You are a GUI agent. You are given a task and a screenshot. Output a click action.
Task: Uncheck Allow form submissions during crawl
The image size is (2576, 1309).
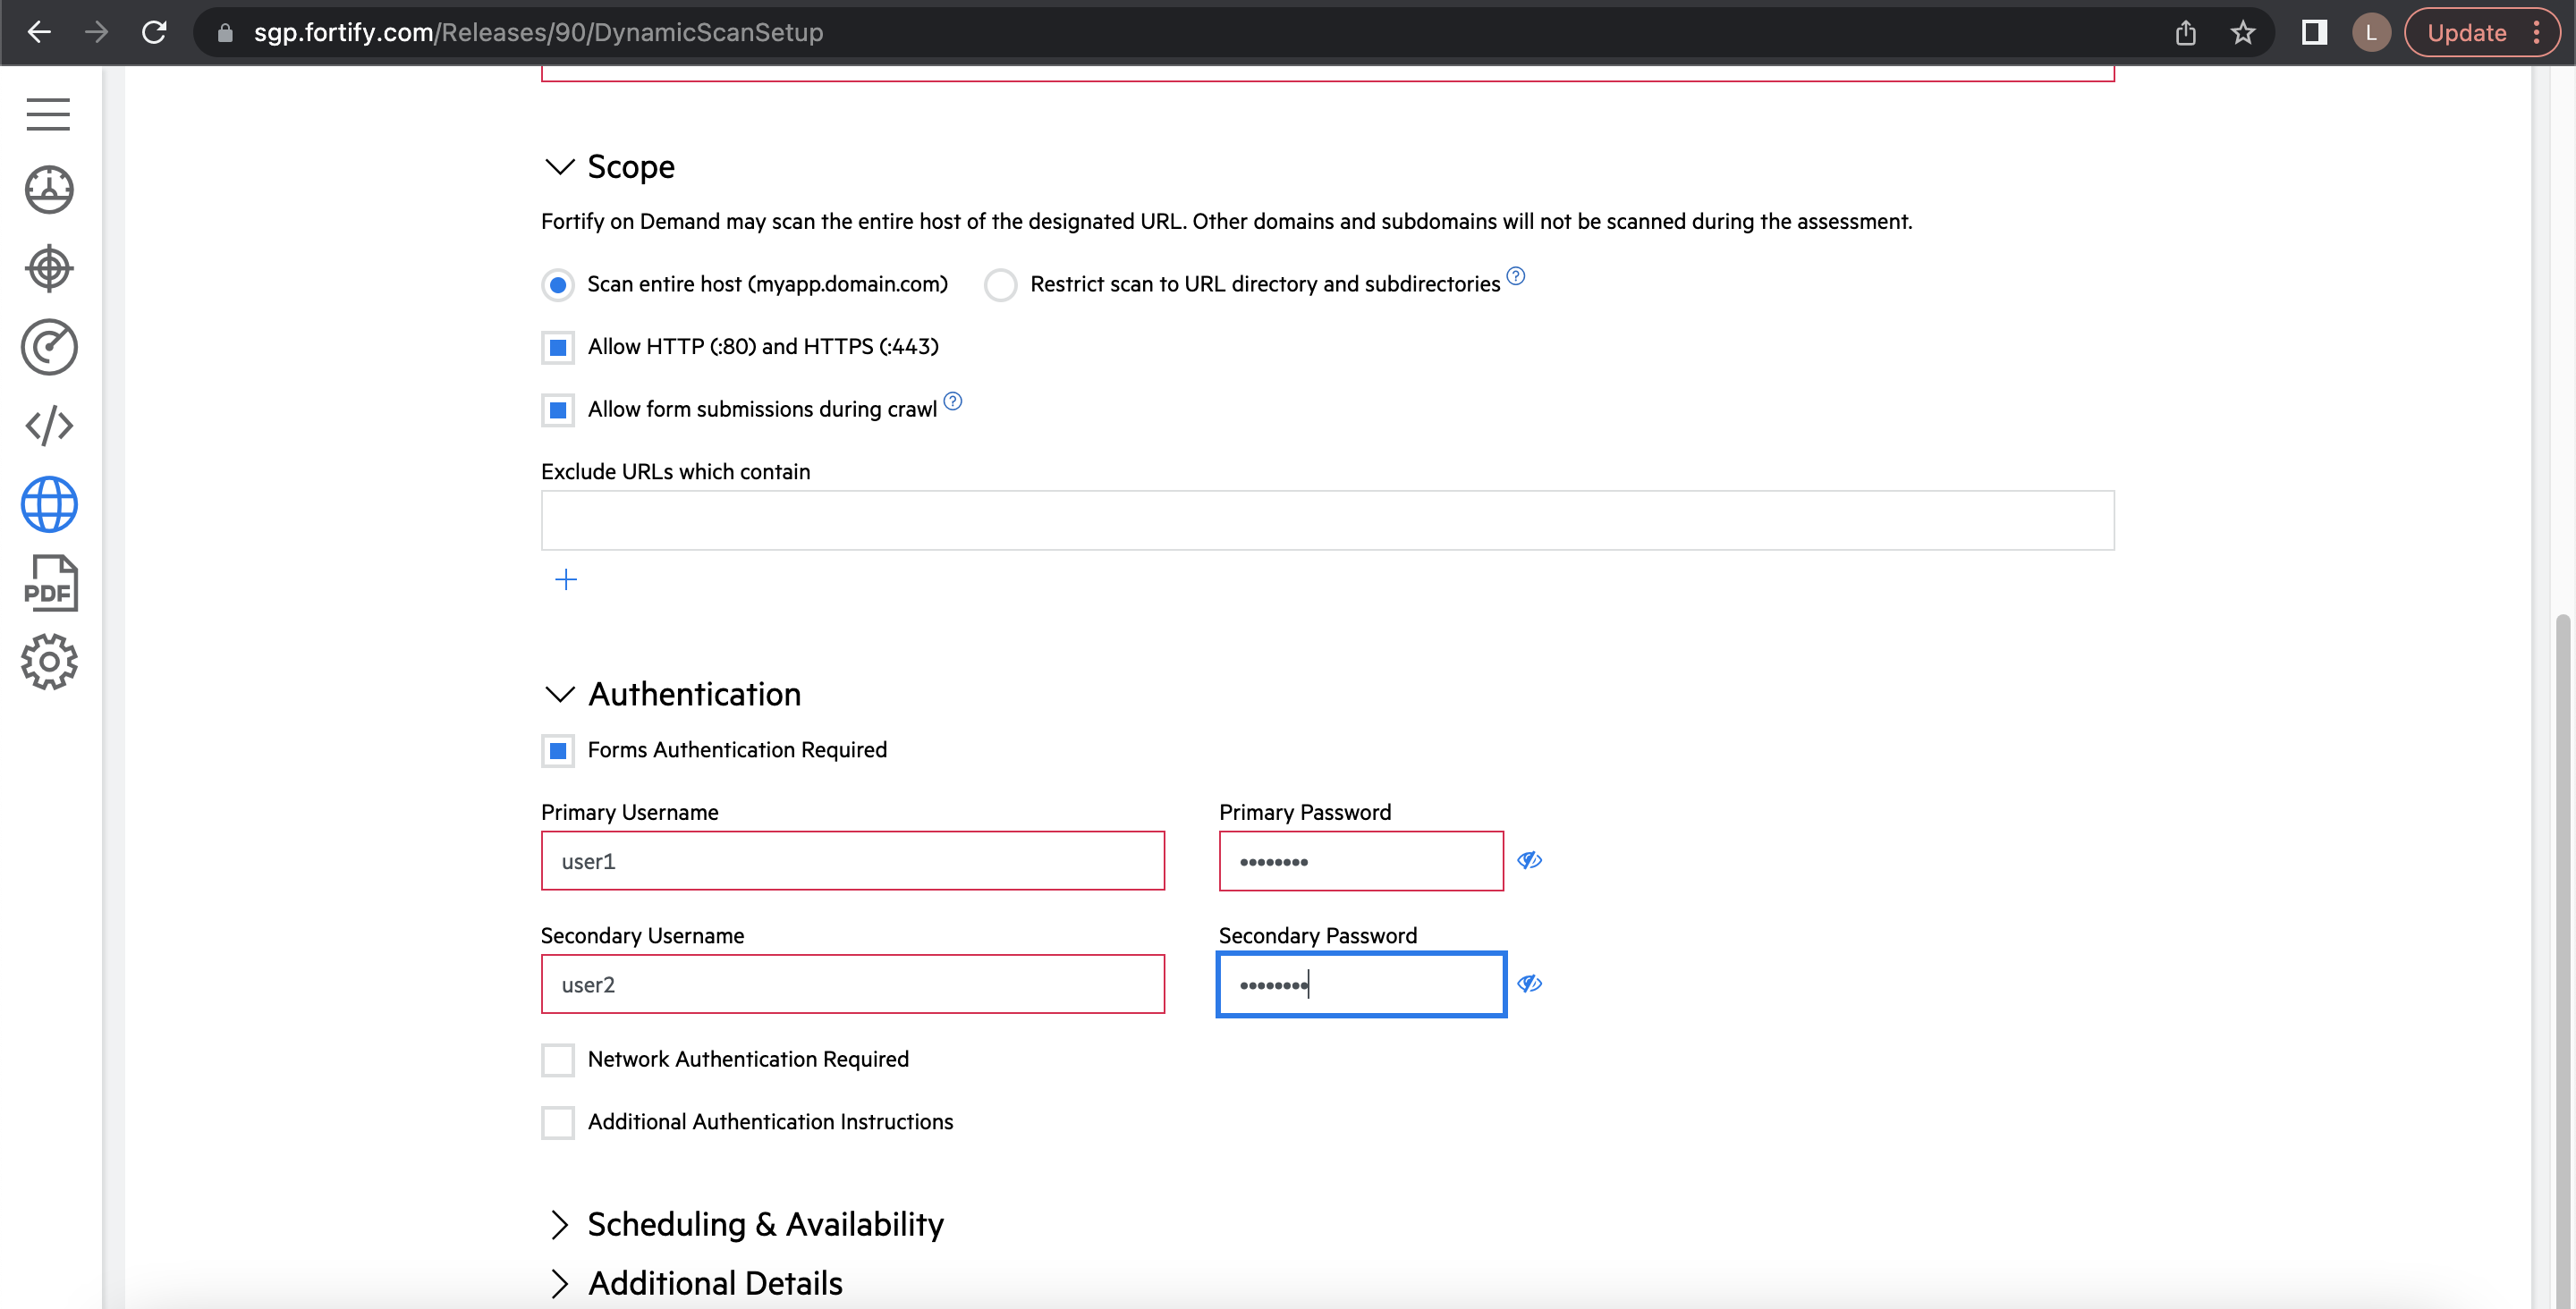(x=558, y=410)
